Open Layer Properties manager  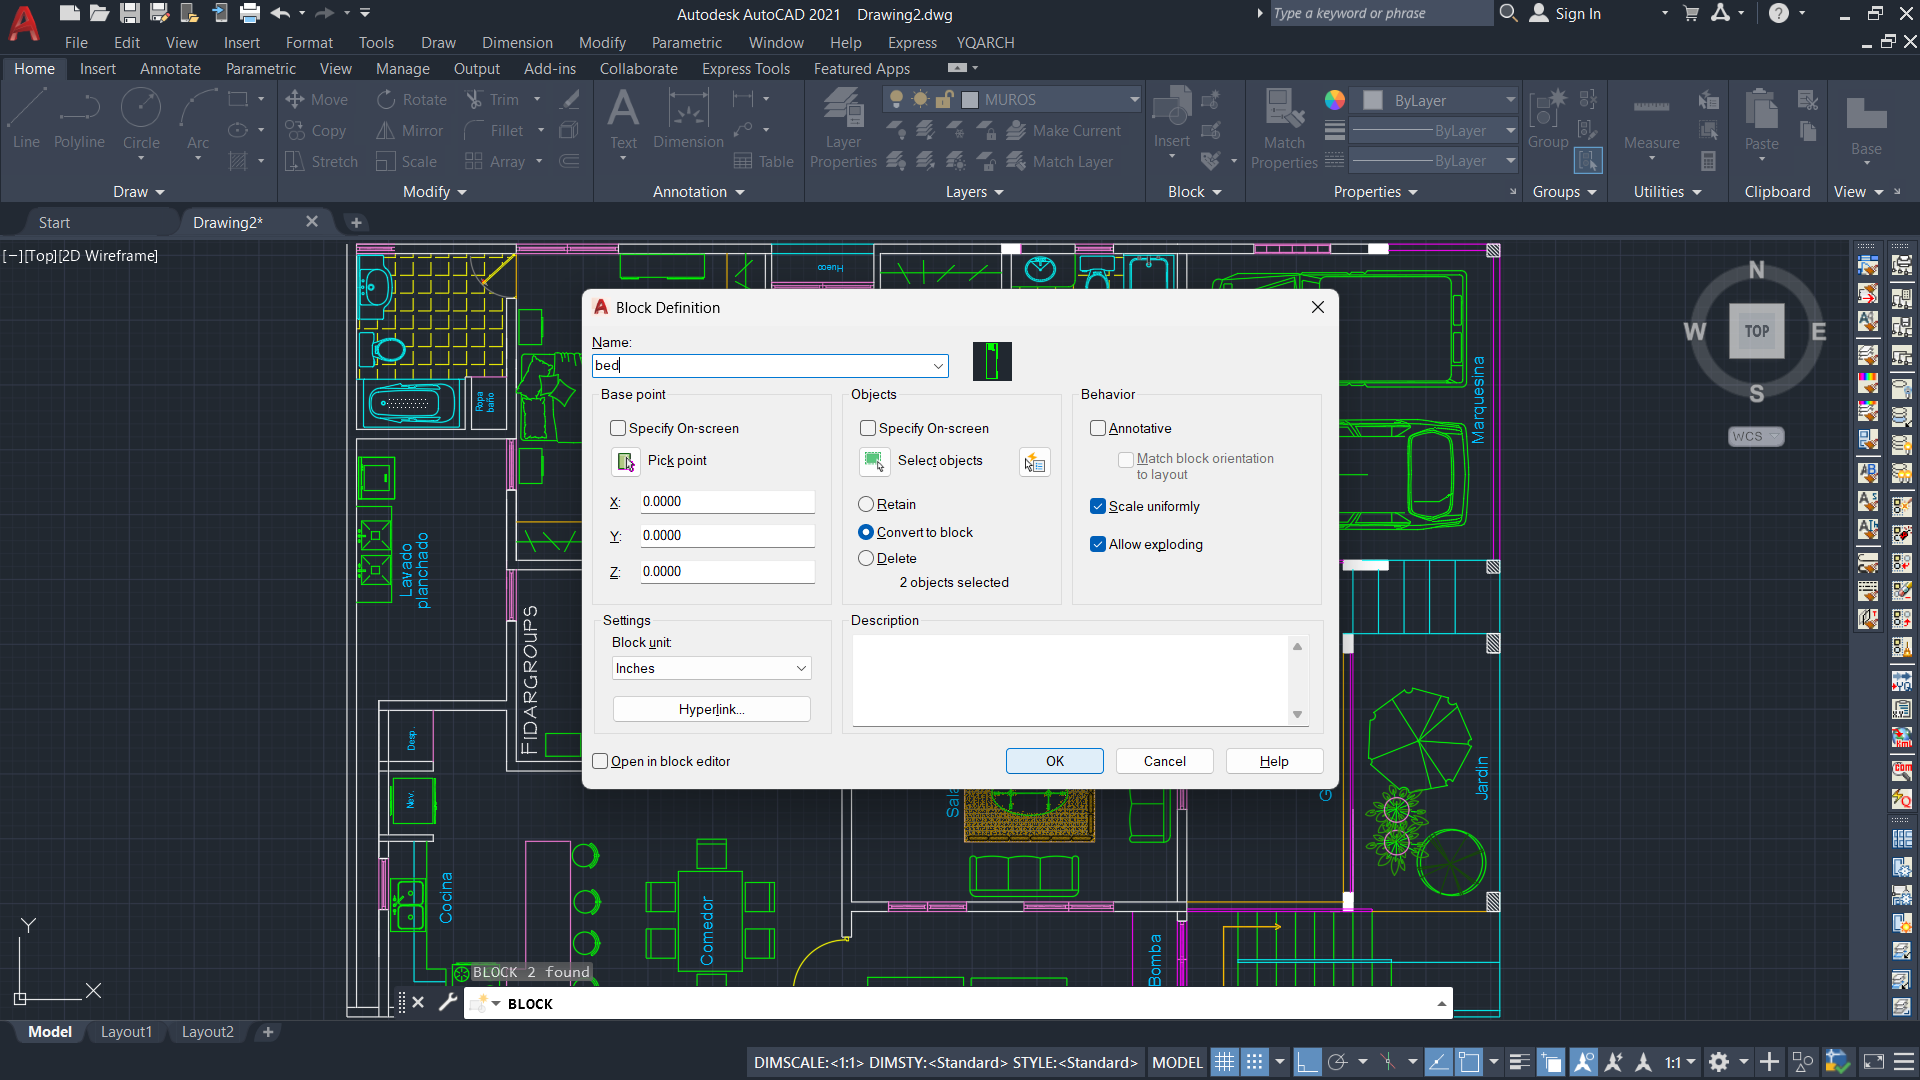(x=843, y=128)
